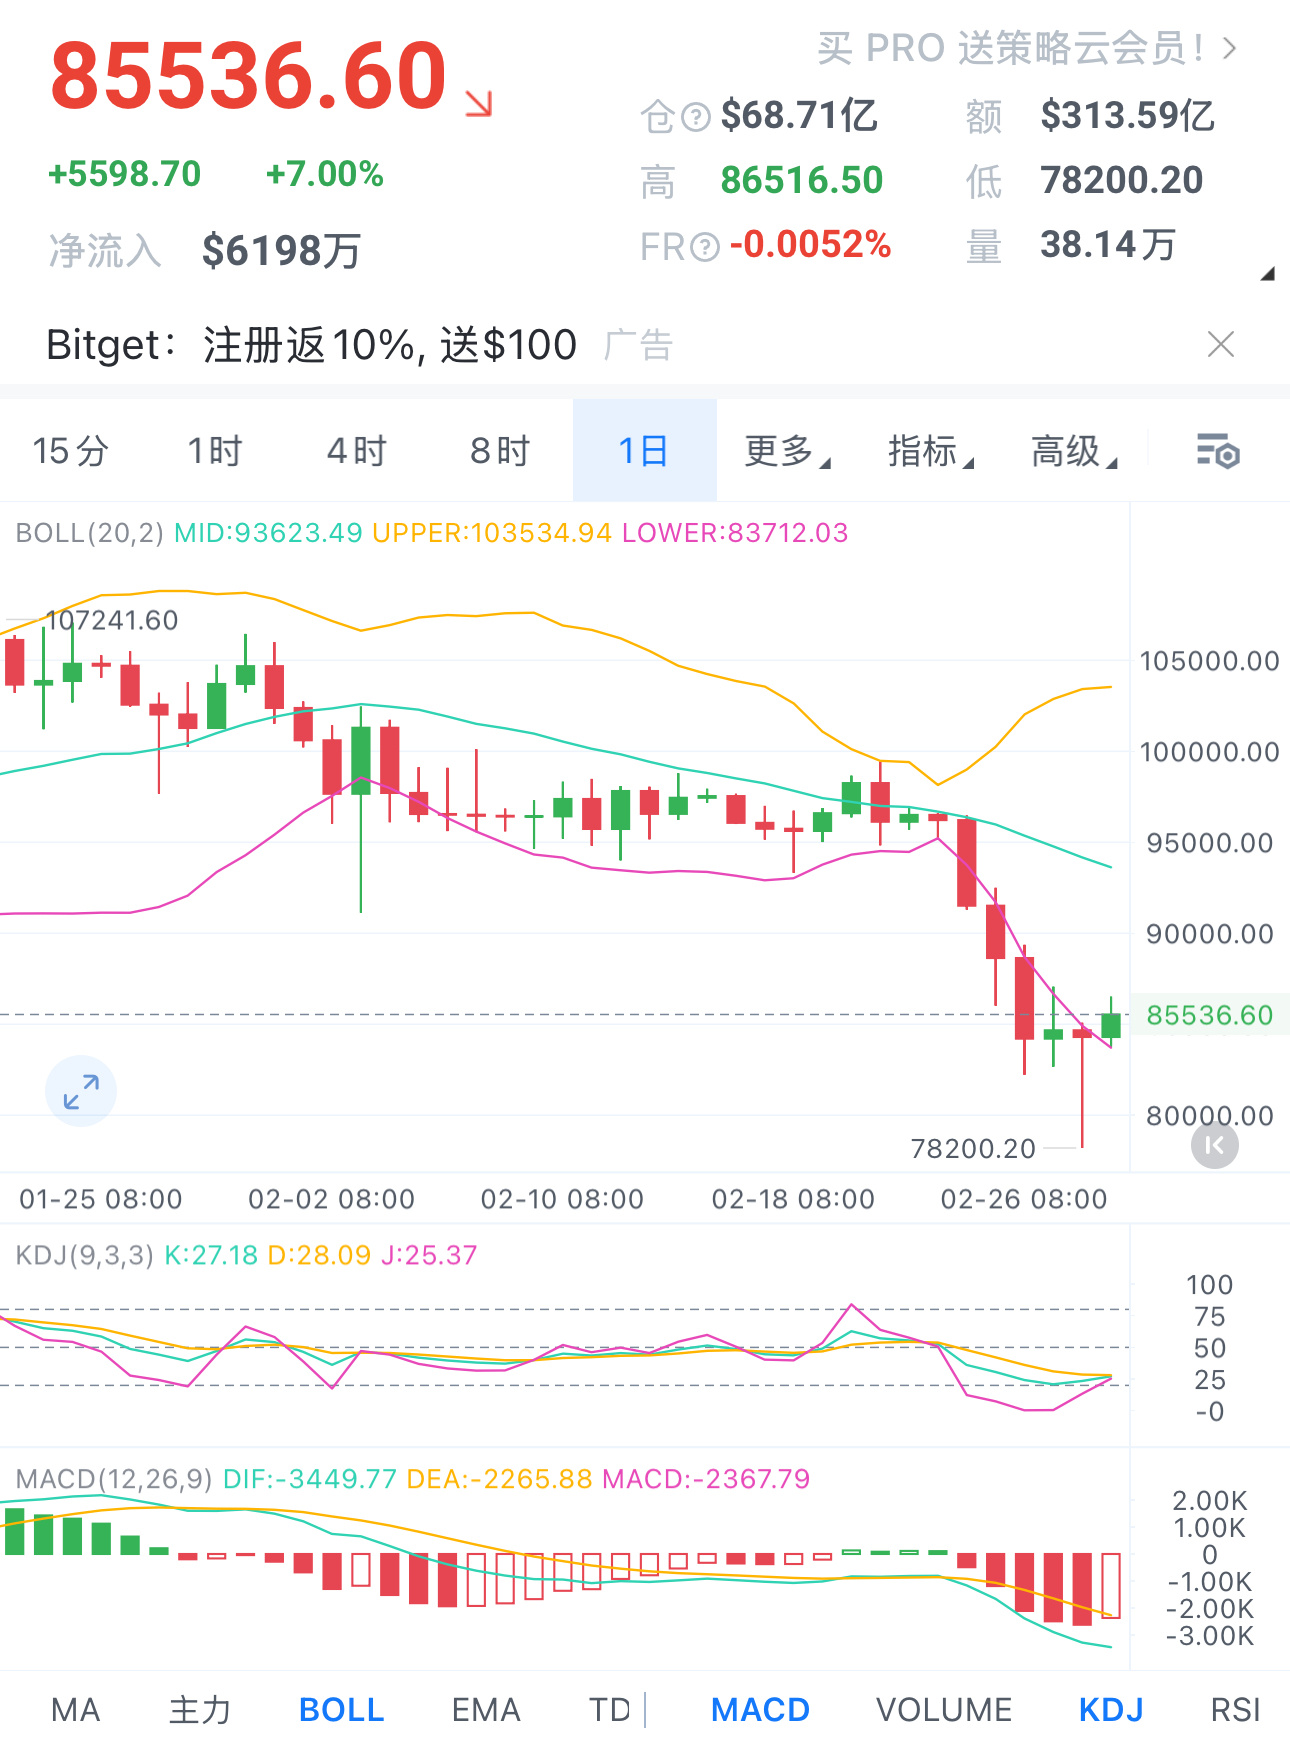Tap the +7.00% change value

pyautogui.click(x=325, y=174)
